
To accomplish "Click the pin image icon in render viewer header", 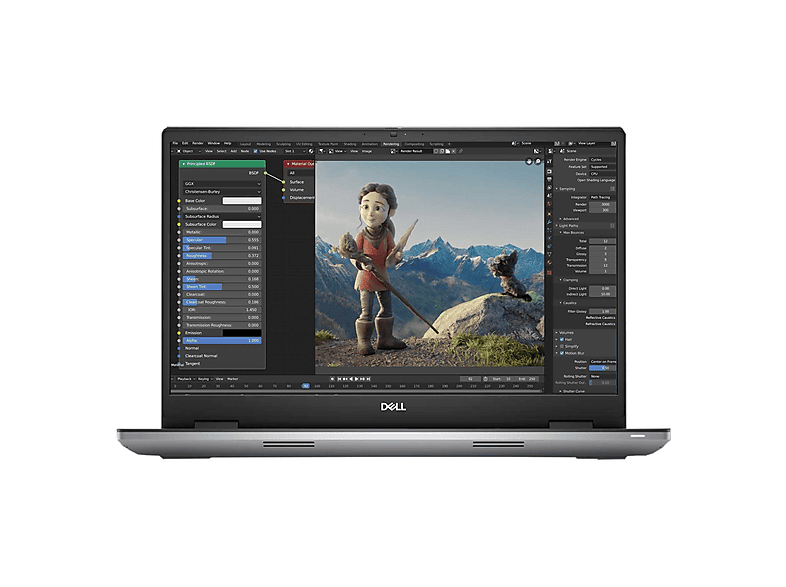I will click(x=461, y=151).
